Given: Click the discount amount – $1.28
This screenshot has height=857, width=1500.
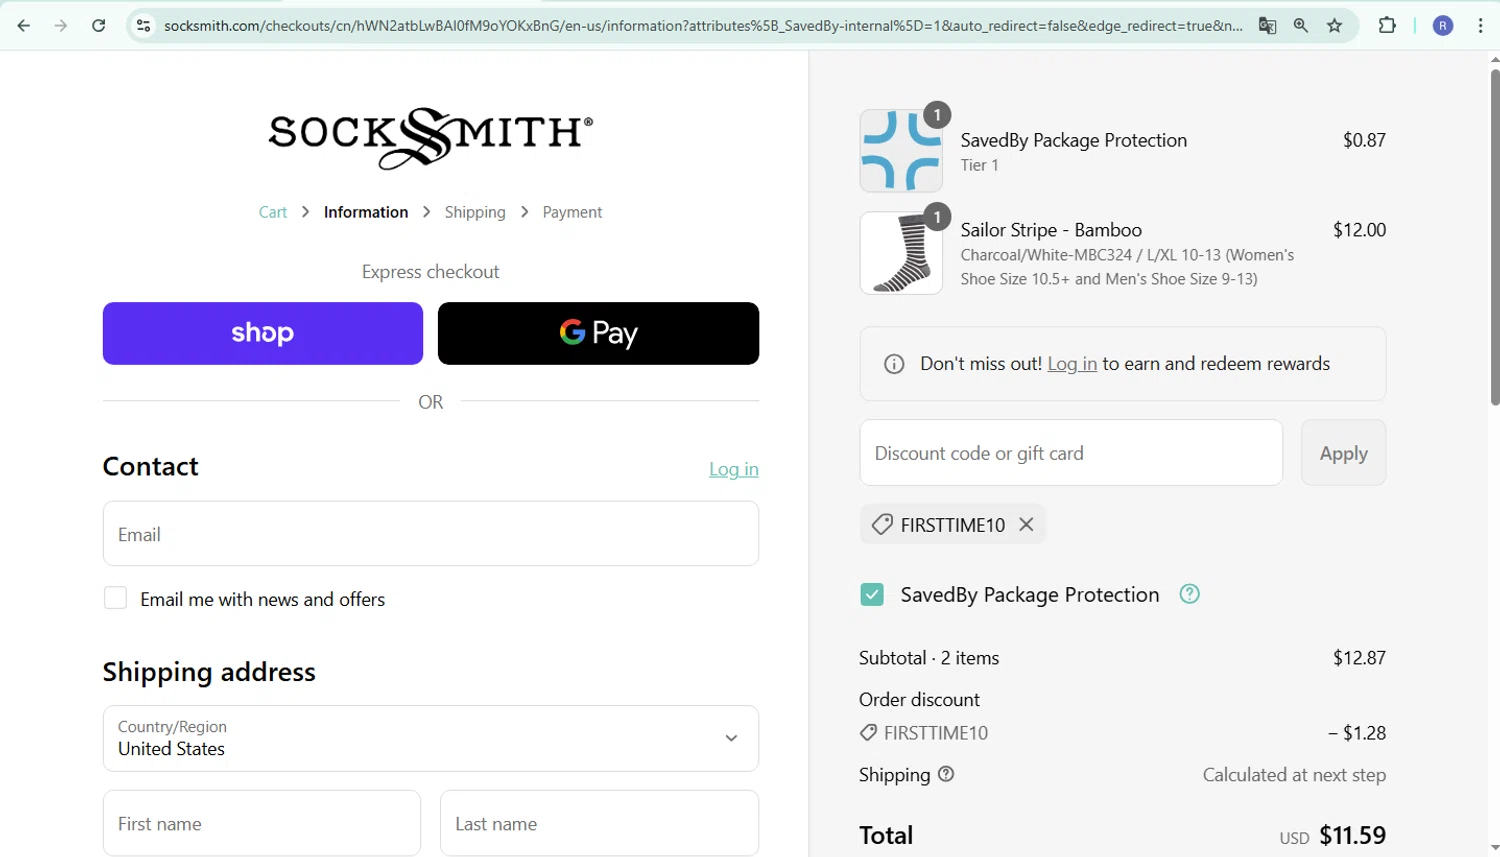Looking at the screenshot, I should (1357, 733).
